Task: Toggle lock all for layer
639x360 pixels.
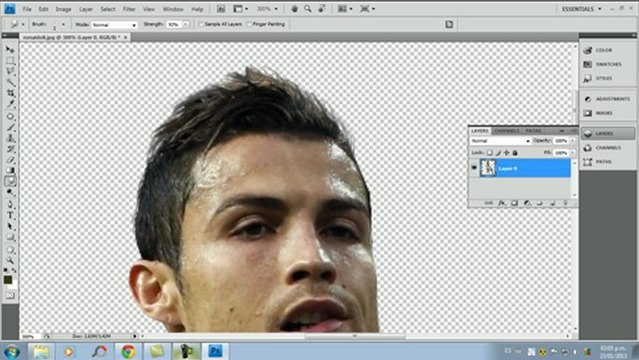Action: (515, 153)
